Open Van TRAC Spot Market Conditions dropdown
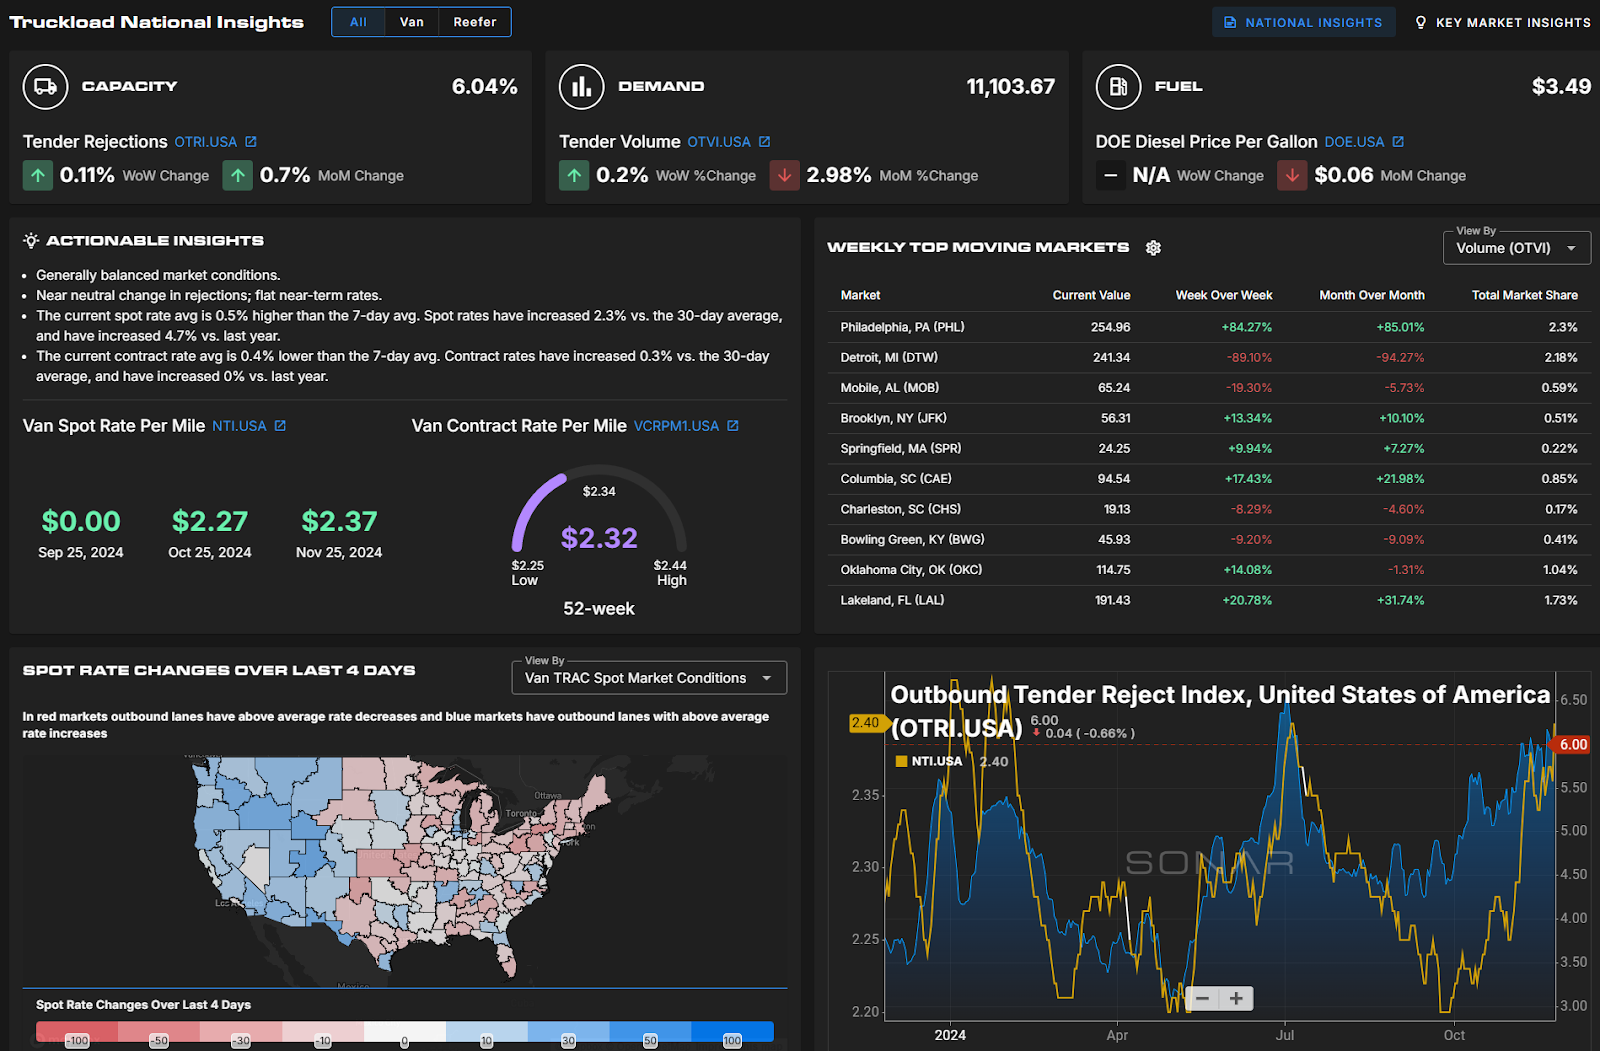Viewport: 1600px width, 1051px height. (649, 678)
